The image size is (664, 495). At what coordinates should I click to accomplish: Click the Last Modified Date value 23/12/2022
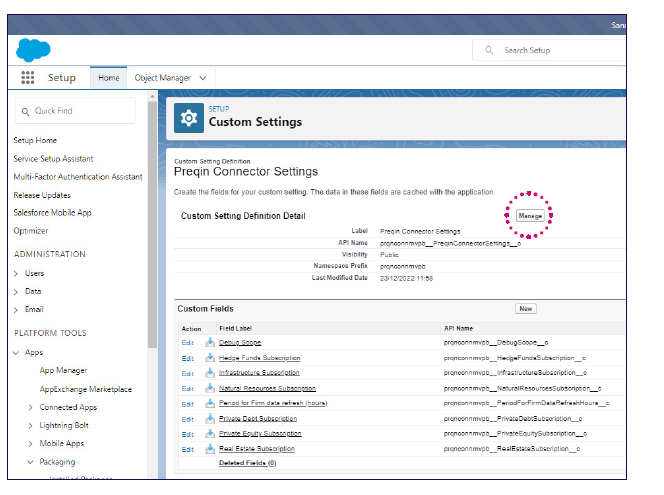[406, 278]
